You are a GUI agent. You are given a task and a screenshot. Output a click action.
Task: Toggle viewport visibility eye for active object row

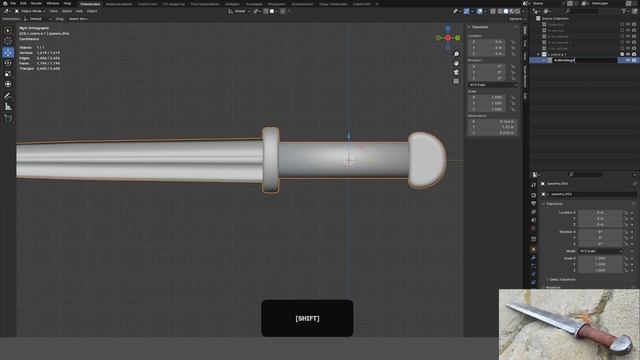click(628, 60)
